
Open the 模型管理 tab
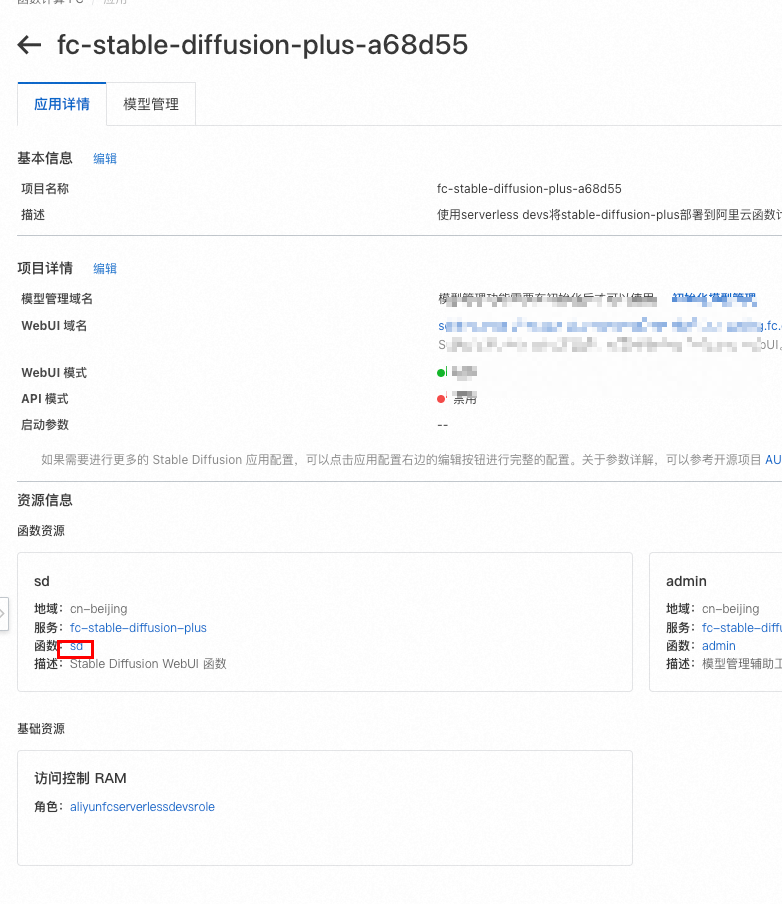pos(151,104)
